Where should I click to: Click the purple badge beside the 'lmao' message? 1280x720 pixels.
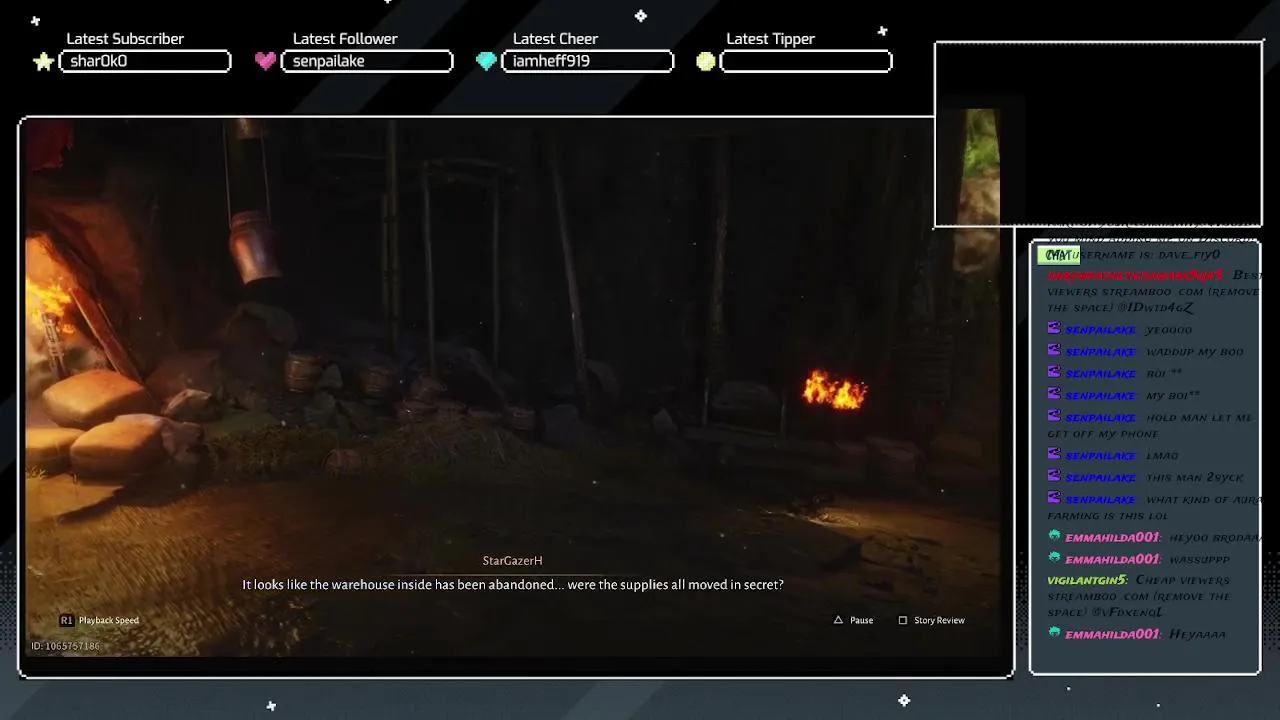(1054, 454)
